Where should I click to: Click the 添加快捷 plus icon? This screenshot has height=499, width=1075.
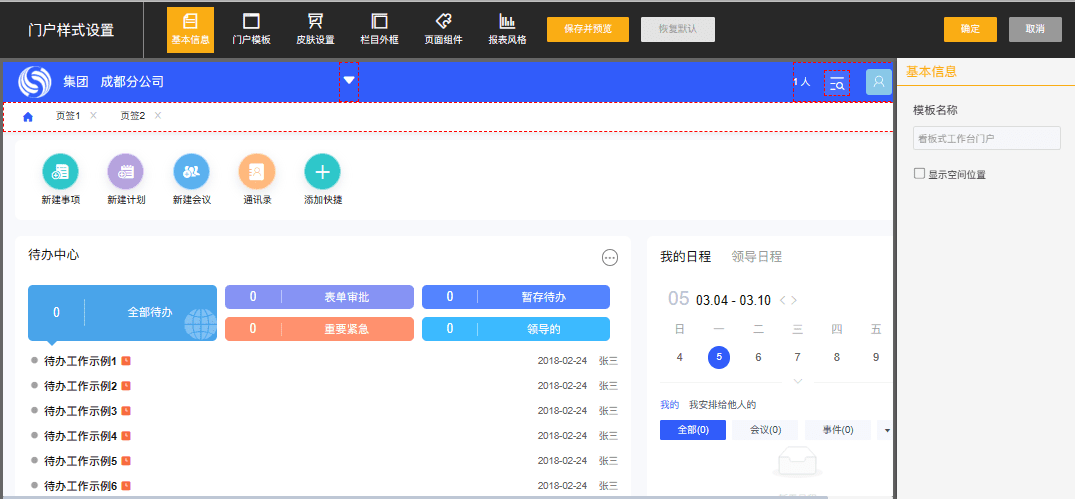[x=322, y=171]
